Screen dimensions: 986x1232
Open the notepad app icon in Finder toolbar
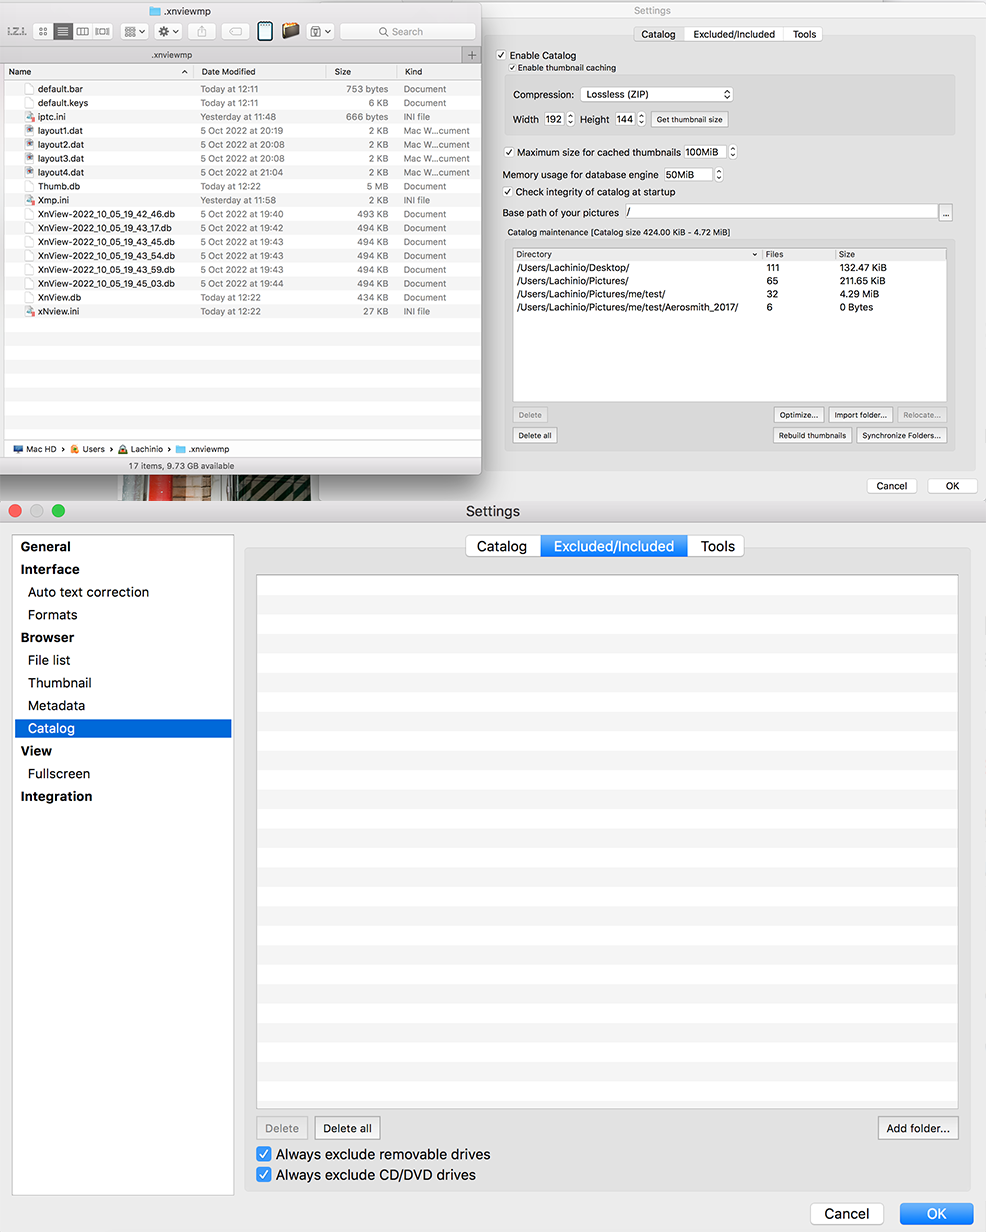pos(265,31)
